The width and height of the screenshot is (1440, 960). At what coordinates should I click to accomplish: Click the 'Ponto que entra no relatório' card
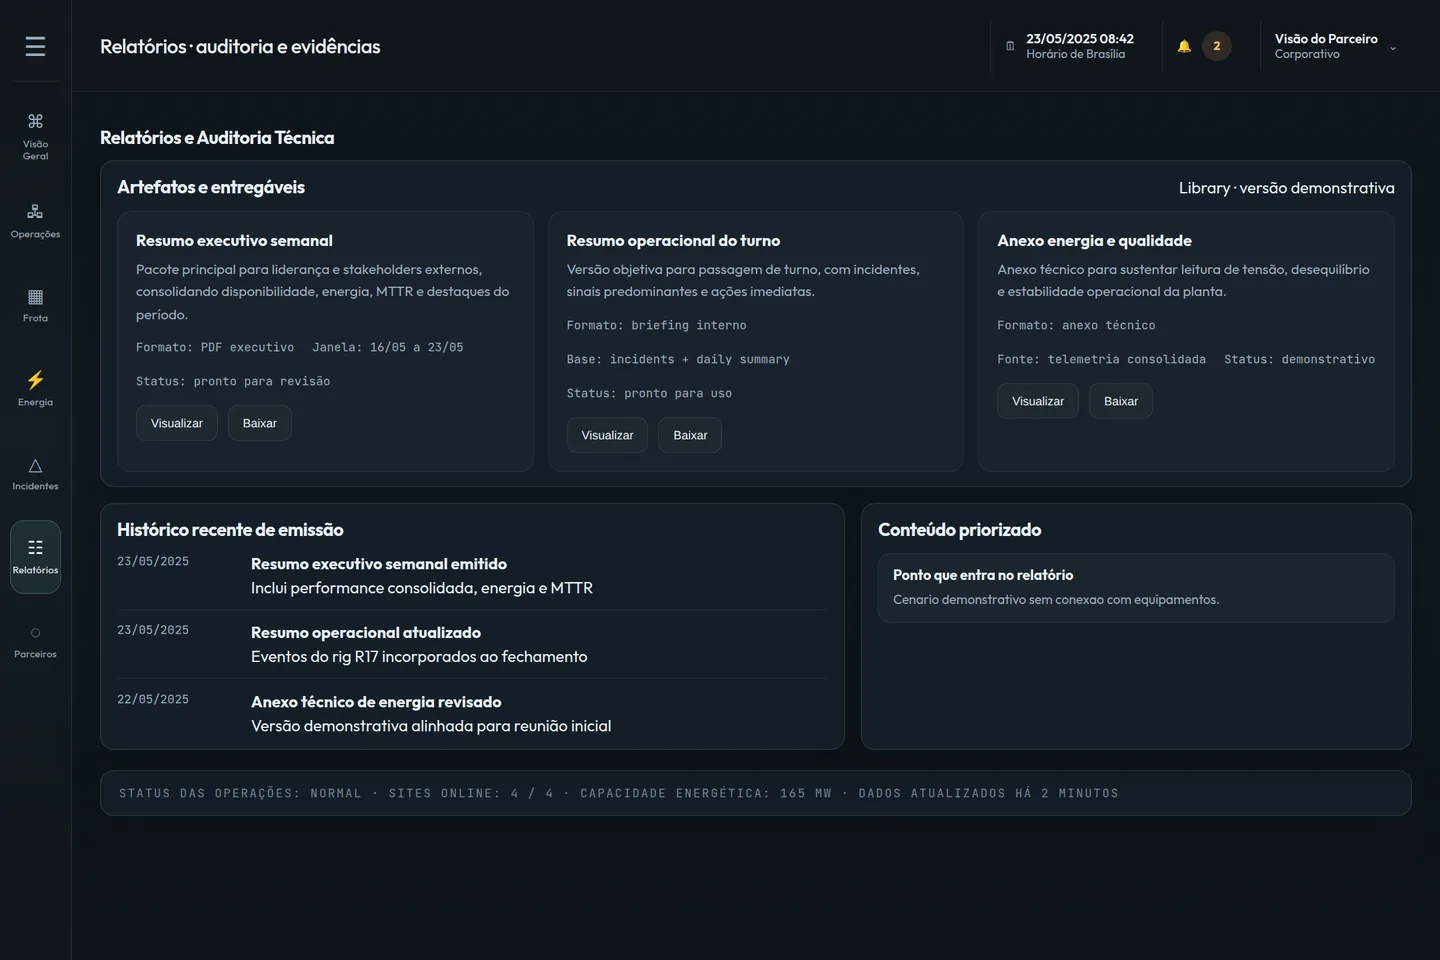click(x=1136, y=588)
